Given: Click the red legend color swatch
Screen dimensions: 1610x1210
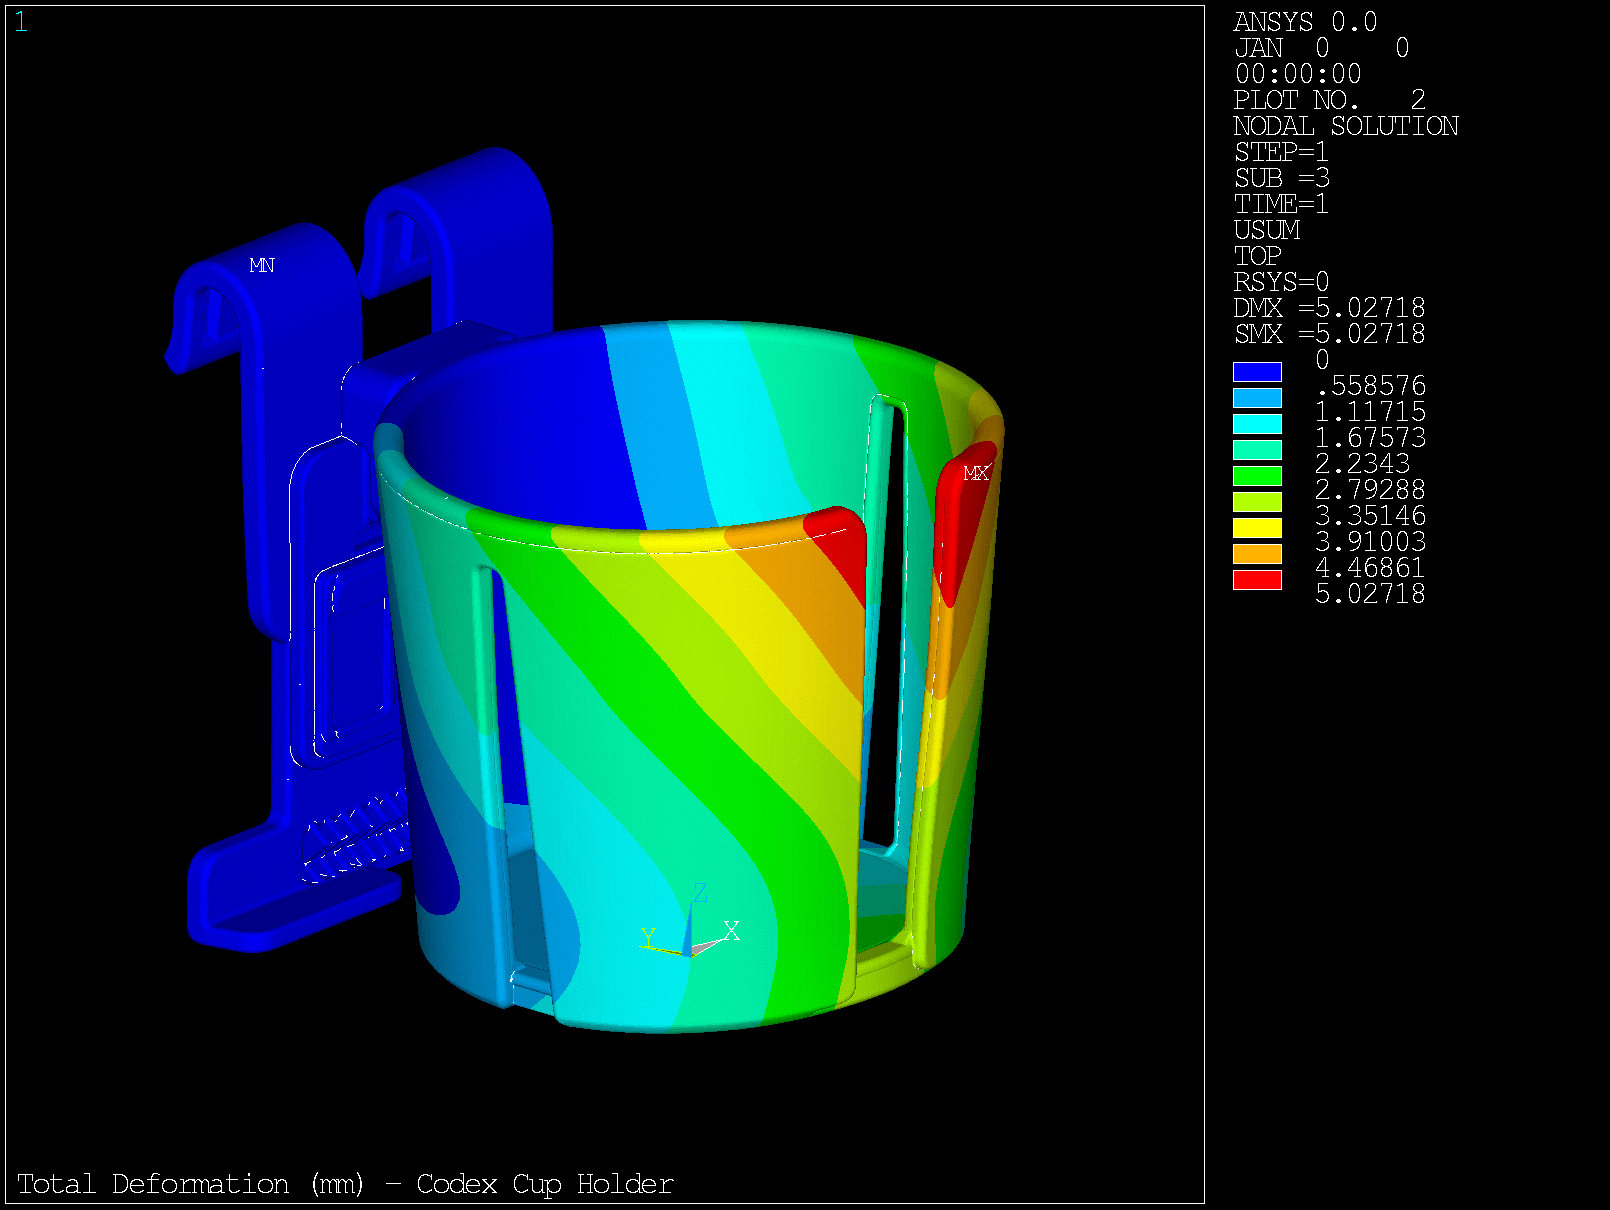Looking at the screenshot, I should [x=1257, y=580].
